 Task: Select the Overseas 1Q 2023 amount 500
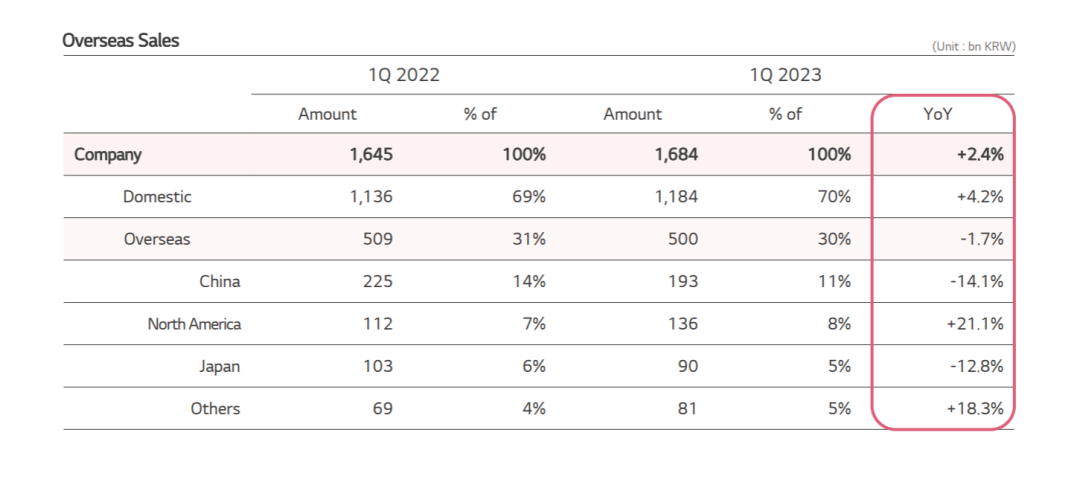pos(683,239)
